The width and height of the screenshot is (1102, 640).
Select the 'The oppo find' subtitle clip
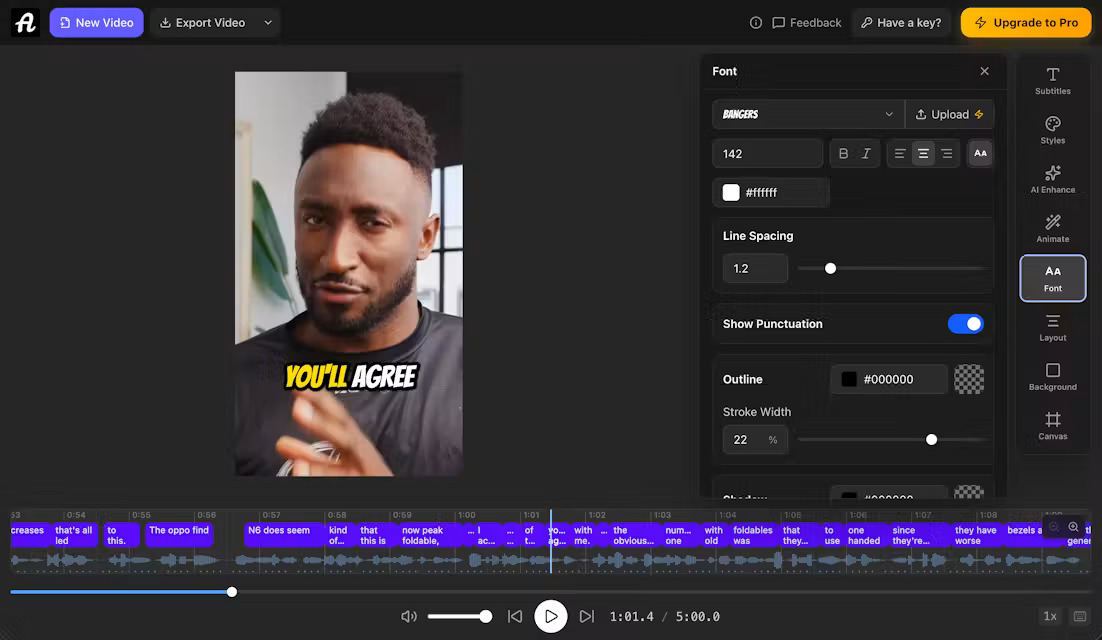[179, 535]
